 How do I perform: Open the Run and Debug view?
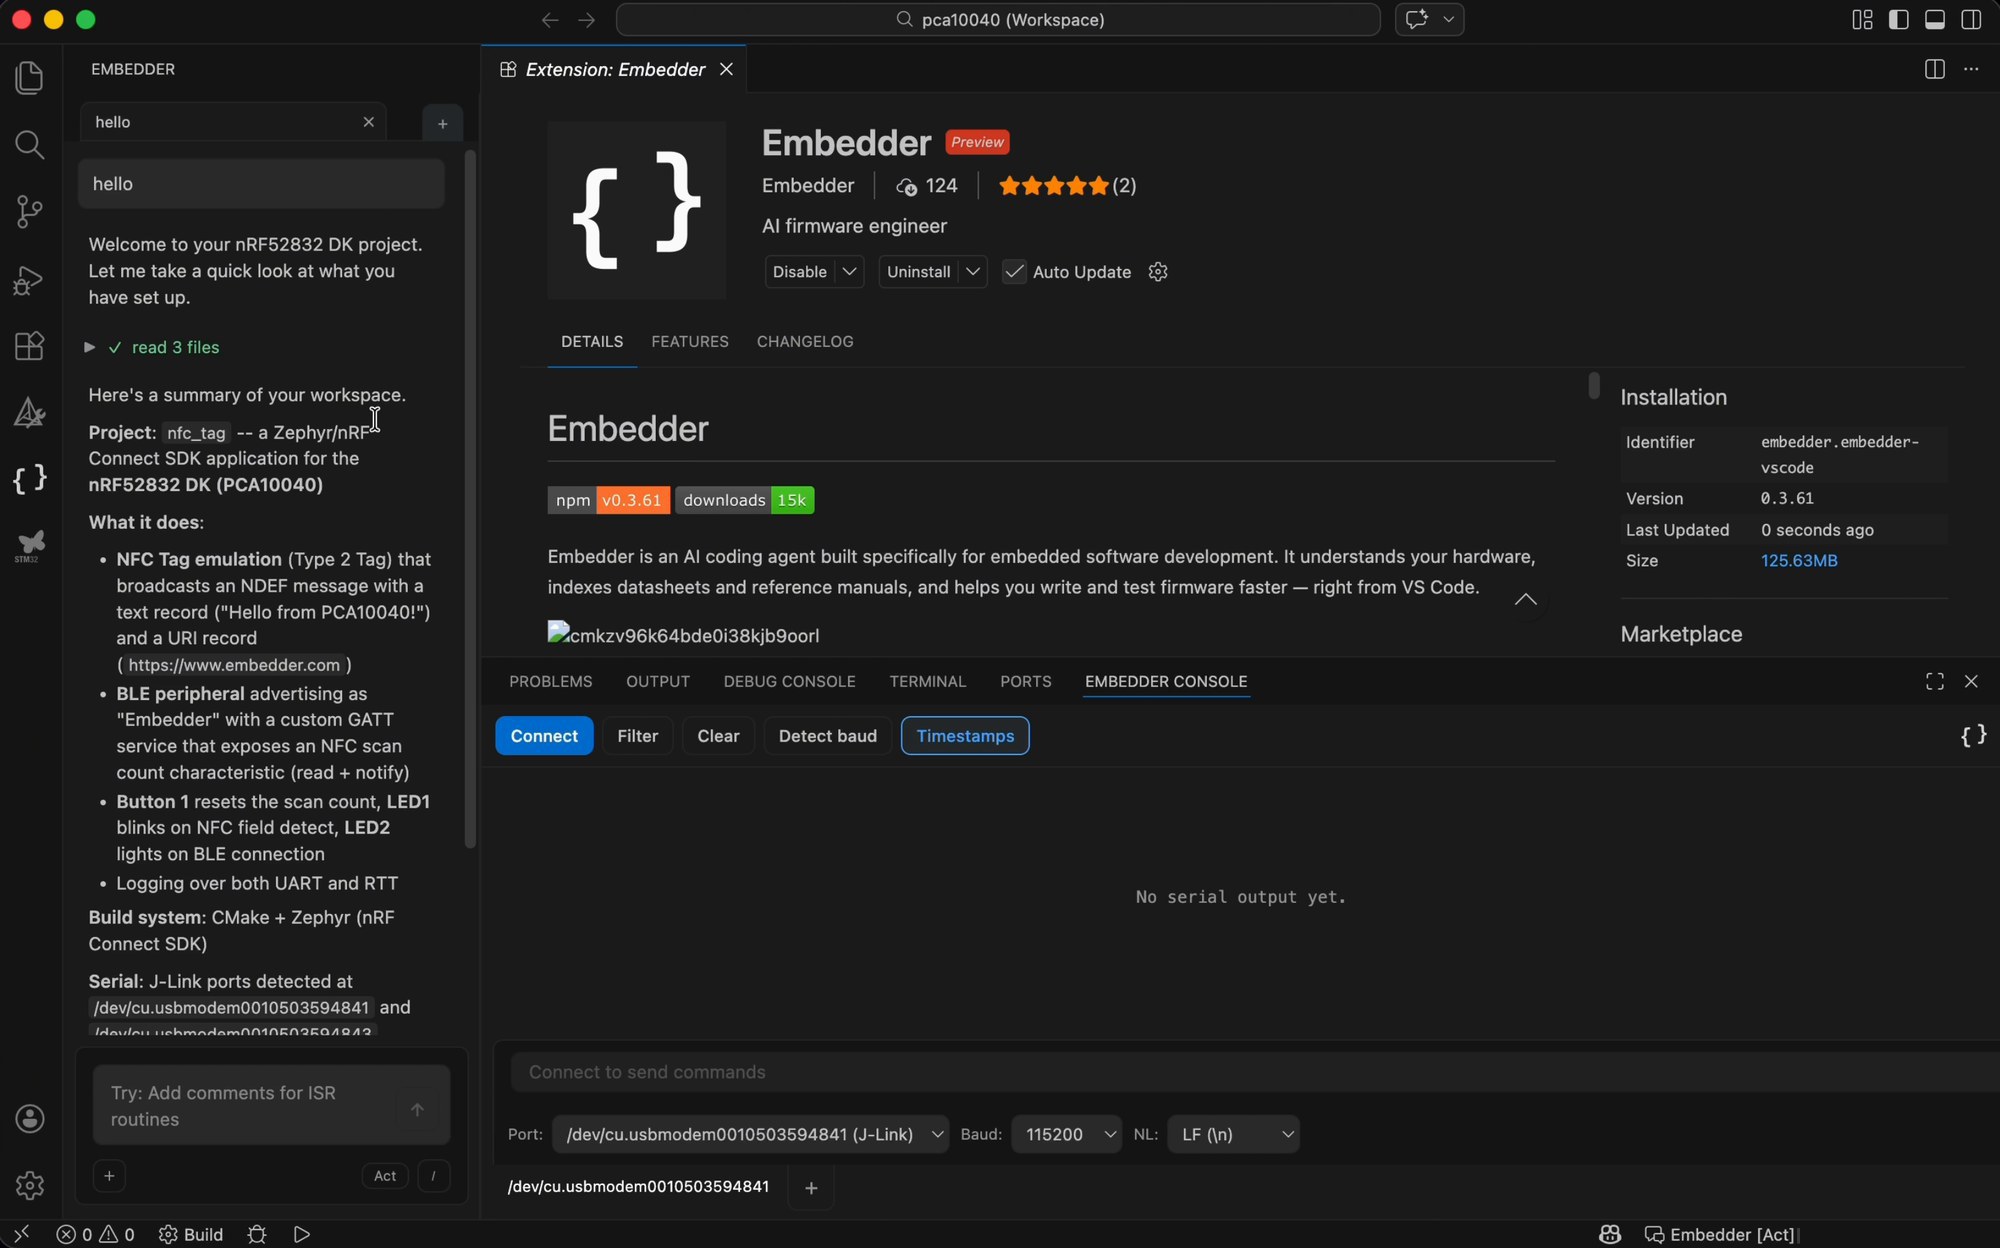tap(30, 279)
